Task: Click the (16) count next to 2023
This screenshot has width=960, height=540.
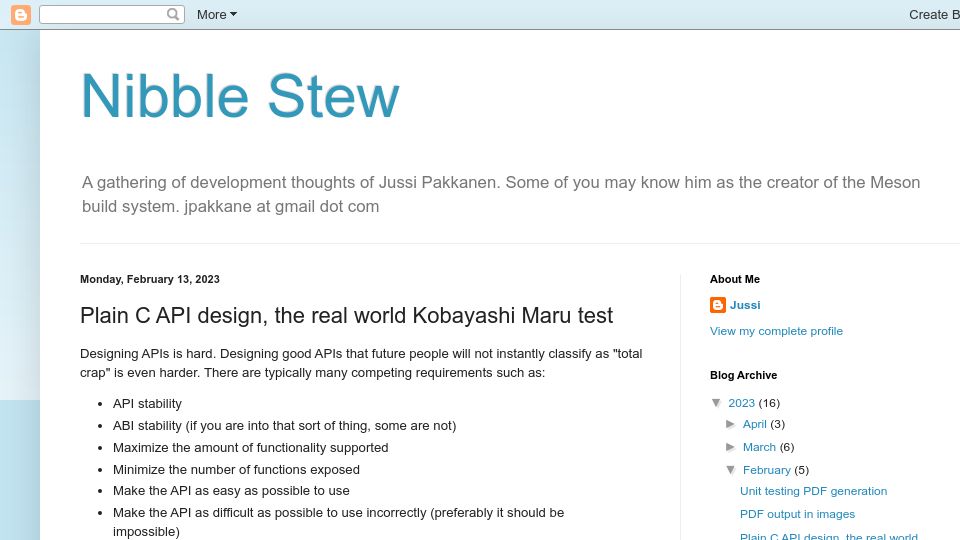Action: click(x=769, y=403)
